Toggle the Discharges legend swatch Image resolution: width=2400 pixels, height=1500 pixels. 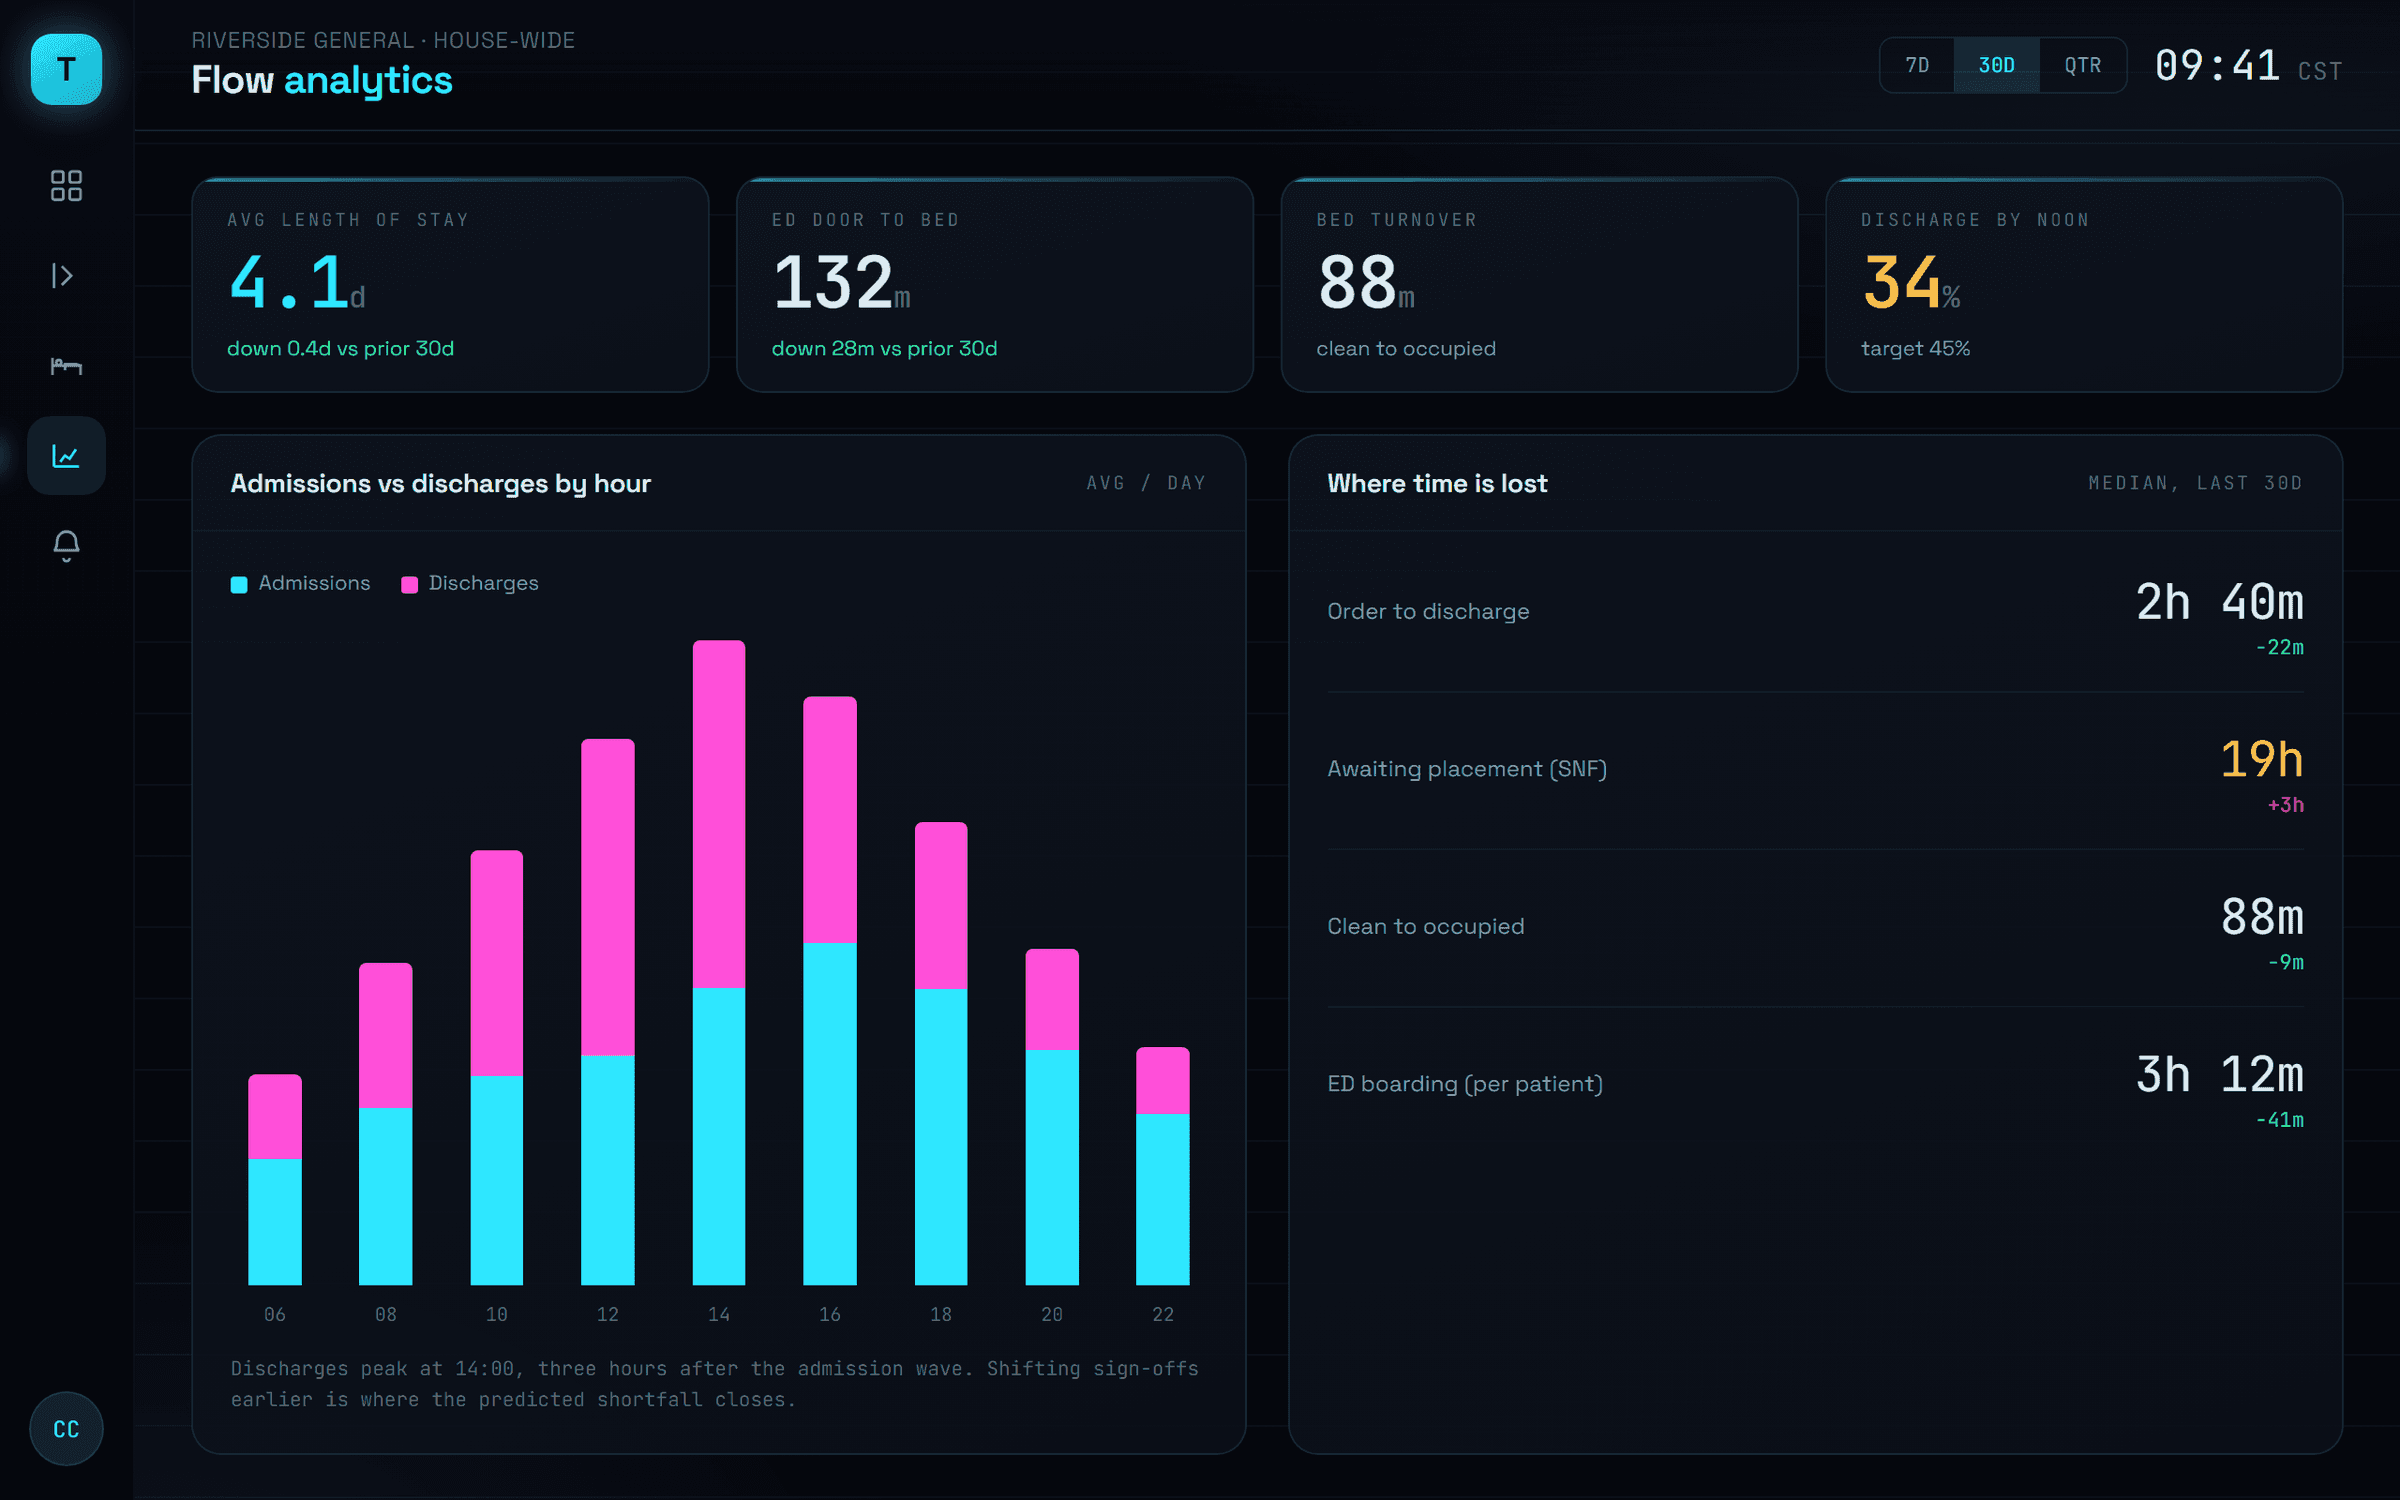409,585
